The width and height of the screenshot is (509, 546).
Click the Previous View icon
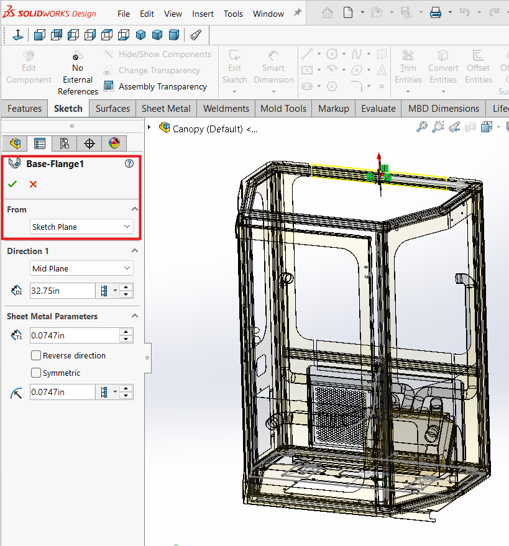click(x=454, y=127)
